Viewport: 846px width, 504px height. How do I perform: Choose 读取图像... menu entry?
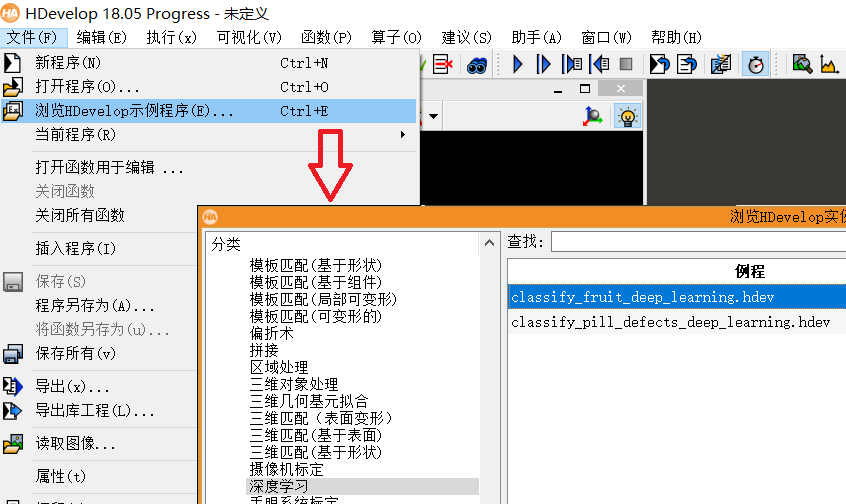click(76, 444)
